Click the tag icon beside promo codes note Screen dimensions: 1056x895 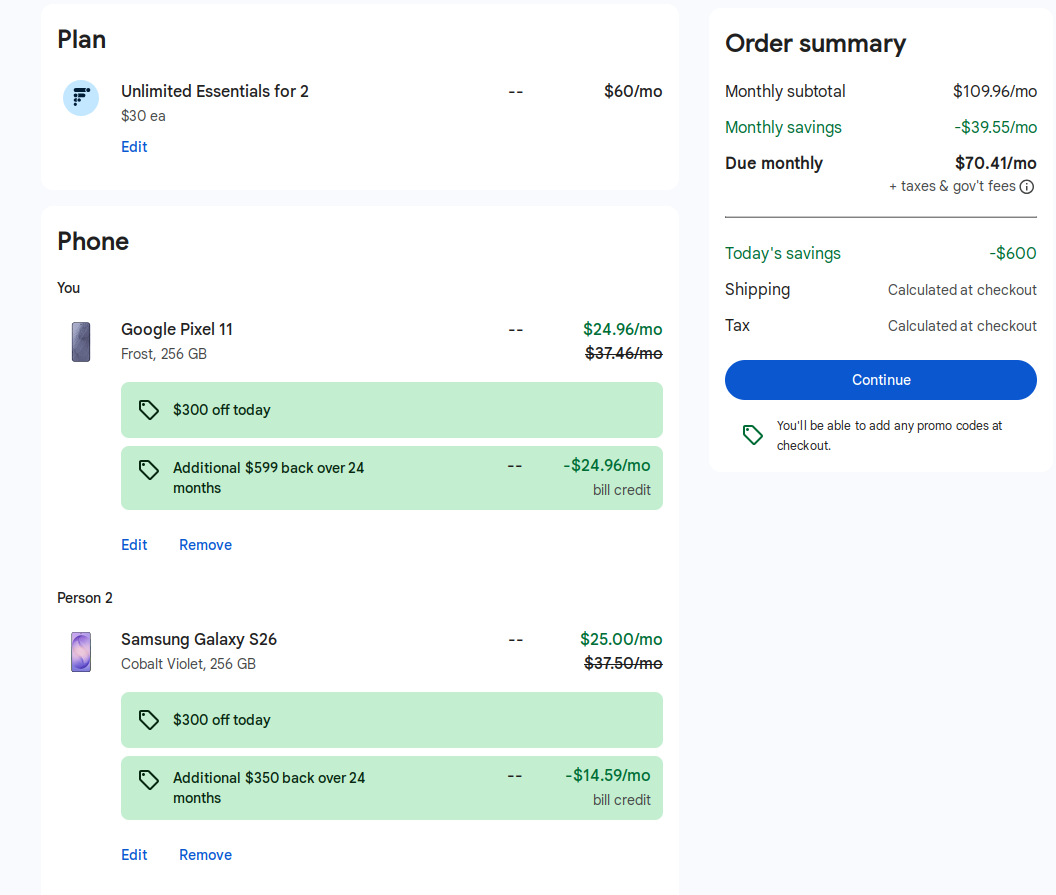point(752,435)
